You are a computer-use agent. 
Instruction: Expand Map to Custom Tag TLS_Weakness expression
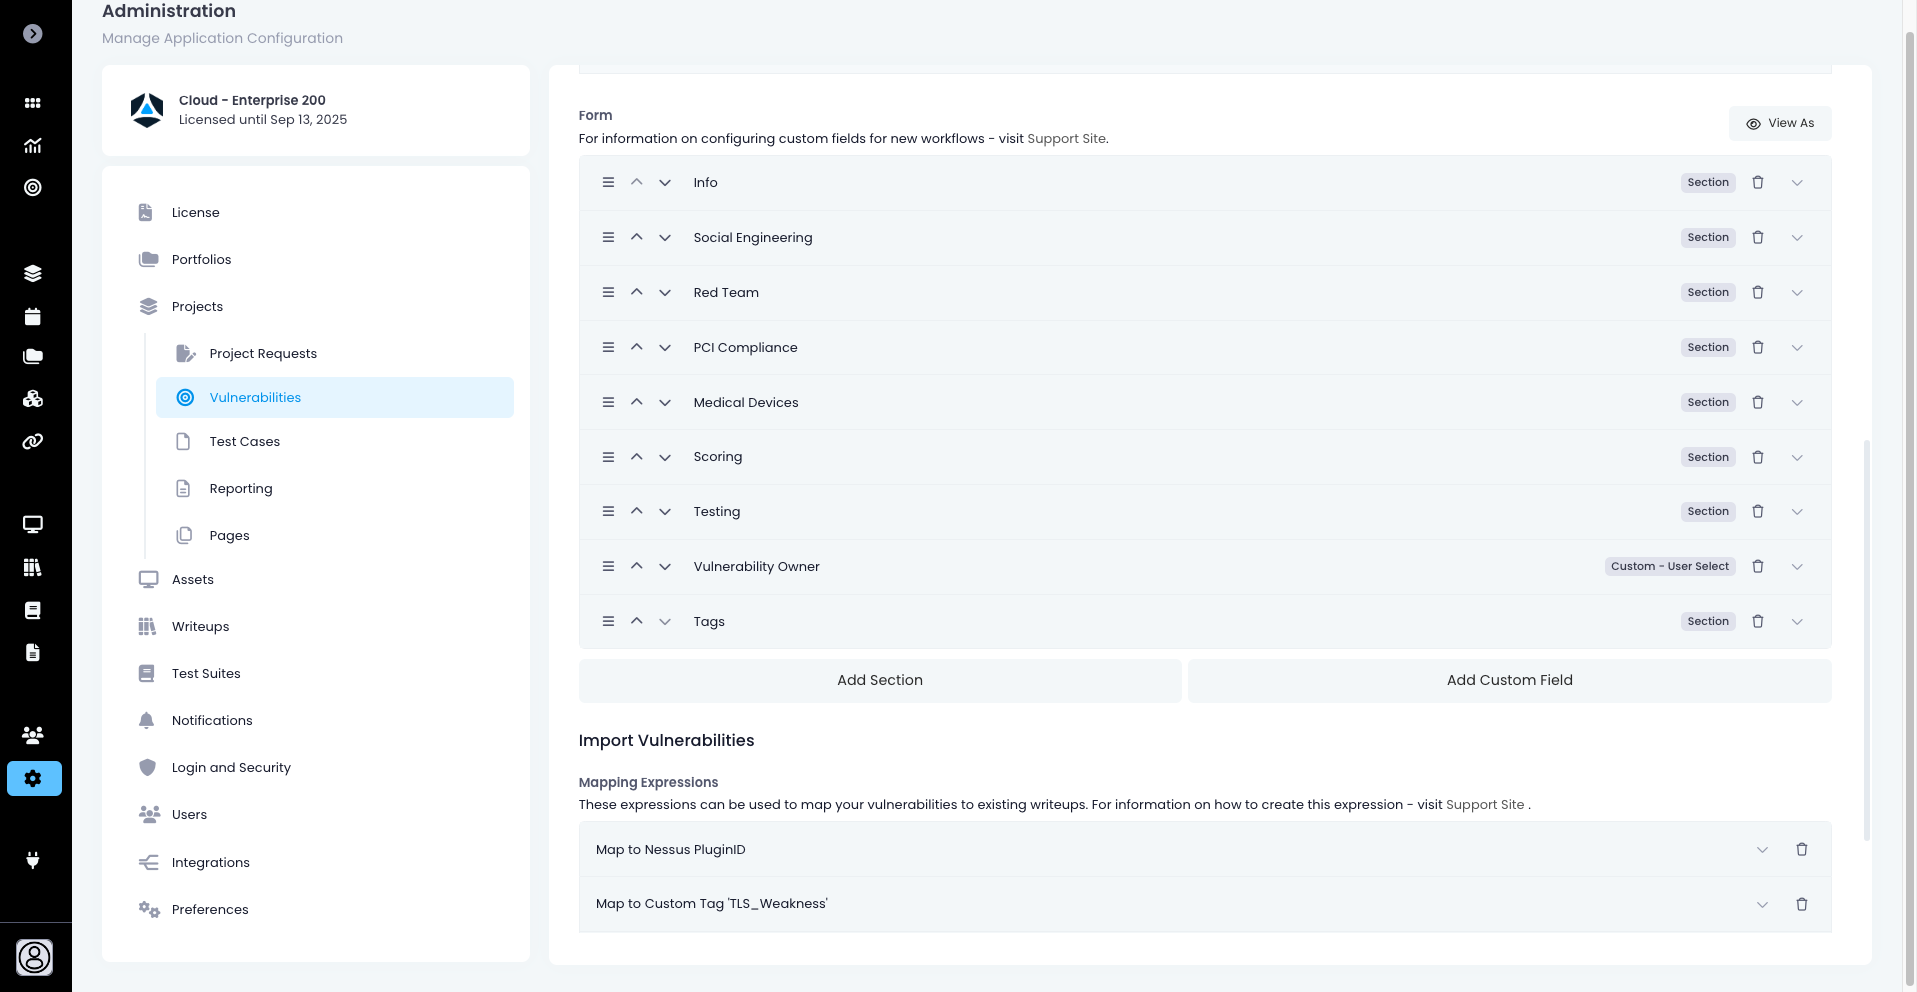coord(1762,905)
